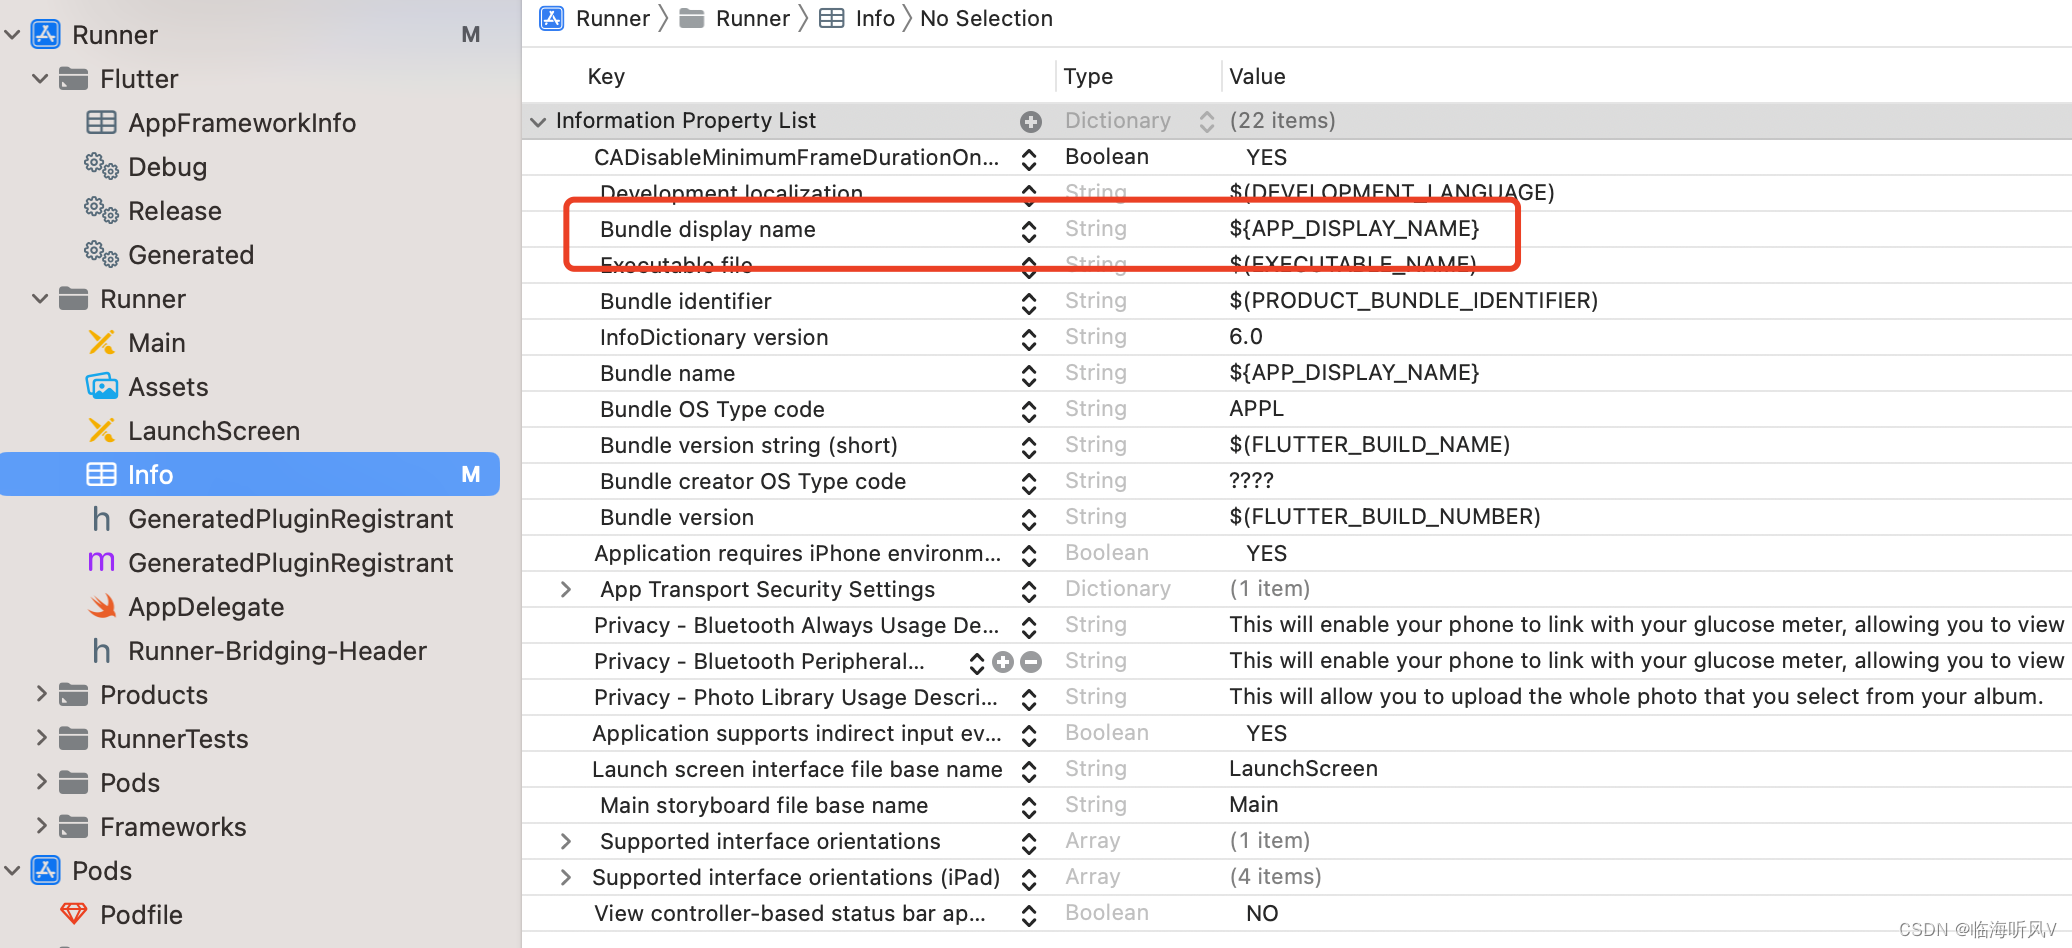Click the Type column header
The width and height of the screenshot is (2072, 948).
1088,77
